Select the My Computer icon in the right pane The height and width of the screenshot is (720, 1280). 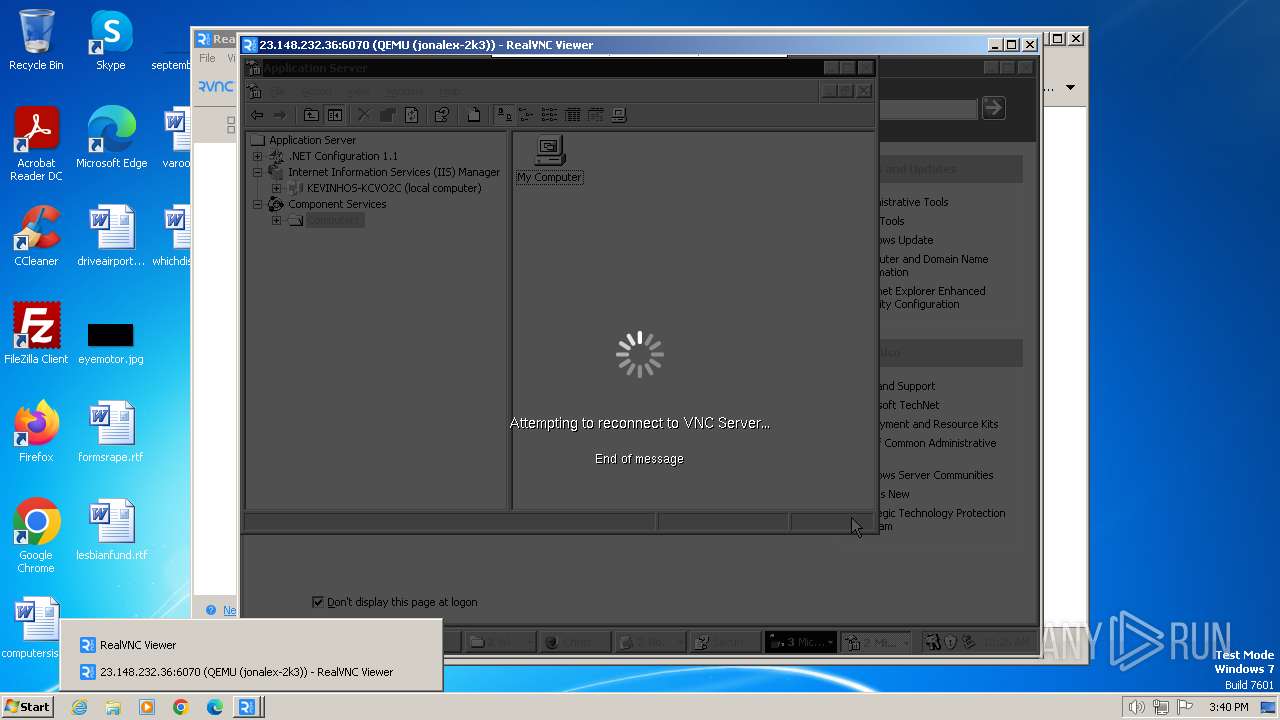(549, 160)
